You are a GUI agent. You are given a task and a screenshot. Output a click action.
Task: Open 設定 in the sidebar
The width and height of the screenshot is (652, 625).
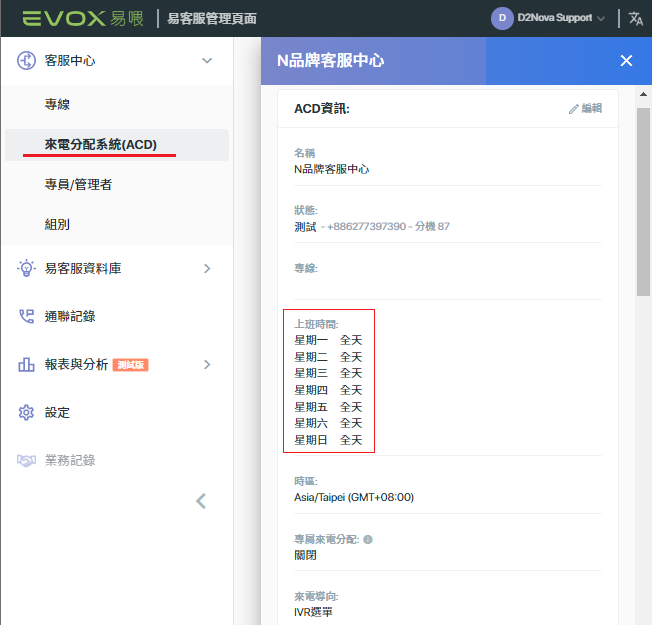point(57,413)
